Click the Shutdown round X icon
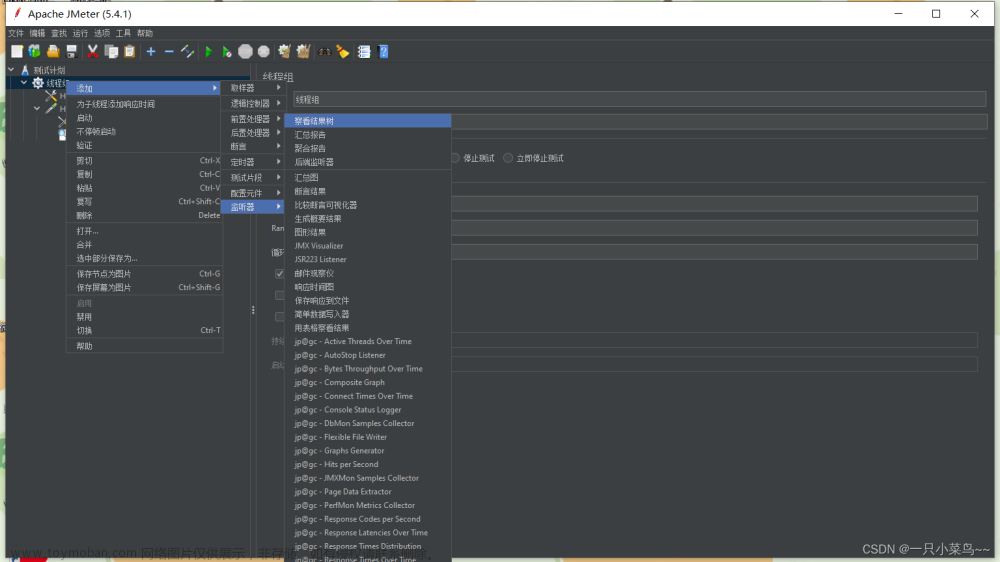Screen dimensions: 1000x562 point(263,52)
